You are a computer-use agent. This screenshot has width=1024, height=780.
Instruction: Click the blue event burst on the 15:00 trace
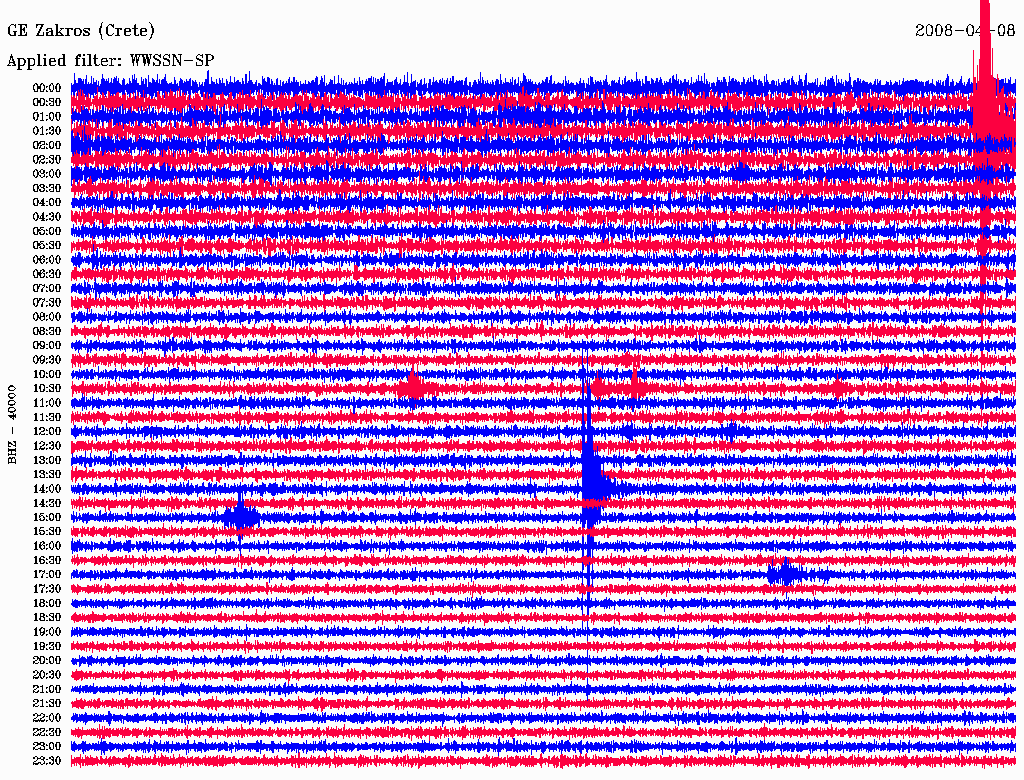coord(241,517)
